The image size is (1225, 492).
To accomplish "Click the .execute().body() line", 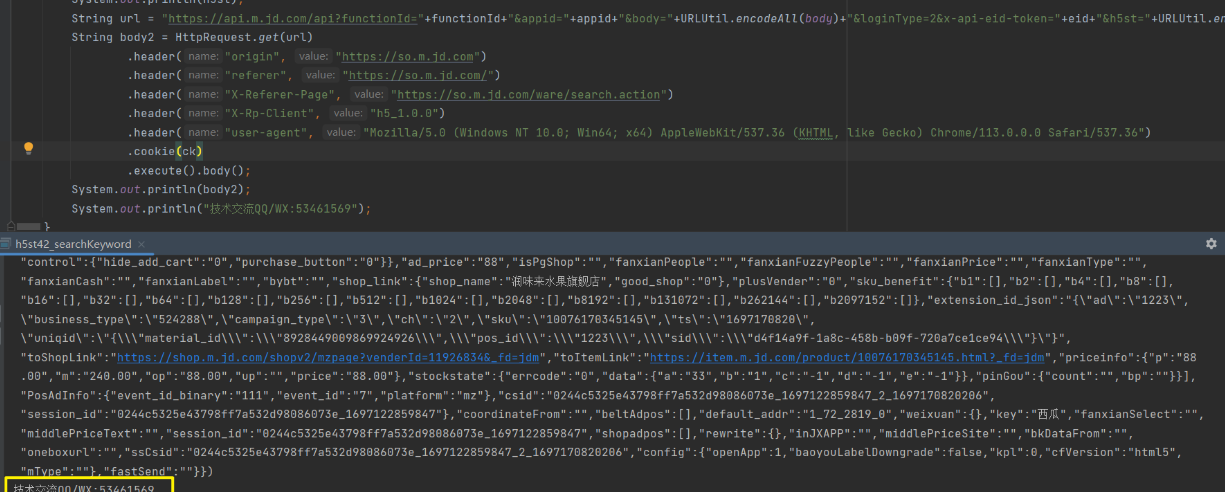I will 188,170.
